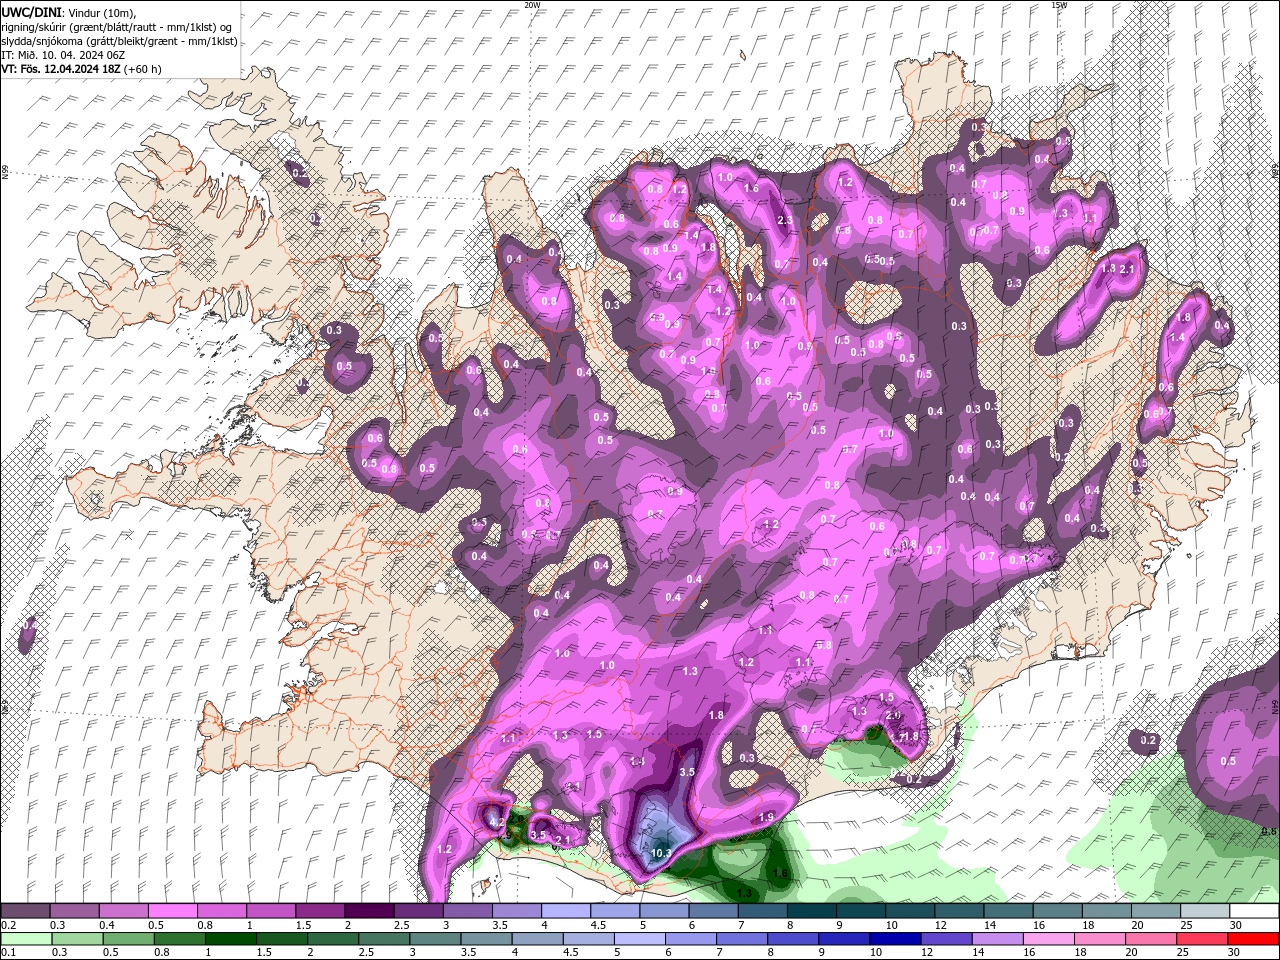1280x960 pixels.
Task: Click the deep blue rain legend swatch labeled 10
Action: point(895,939)
